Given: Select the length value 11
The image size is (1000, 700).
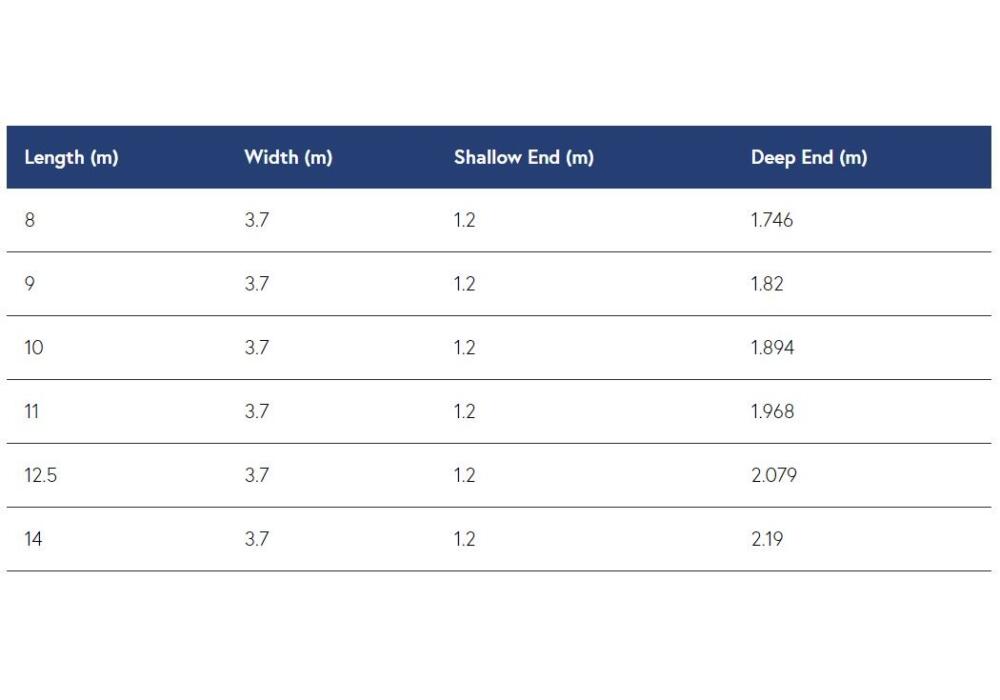Looking at the screenshot, I should [32, 411].
